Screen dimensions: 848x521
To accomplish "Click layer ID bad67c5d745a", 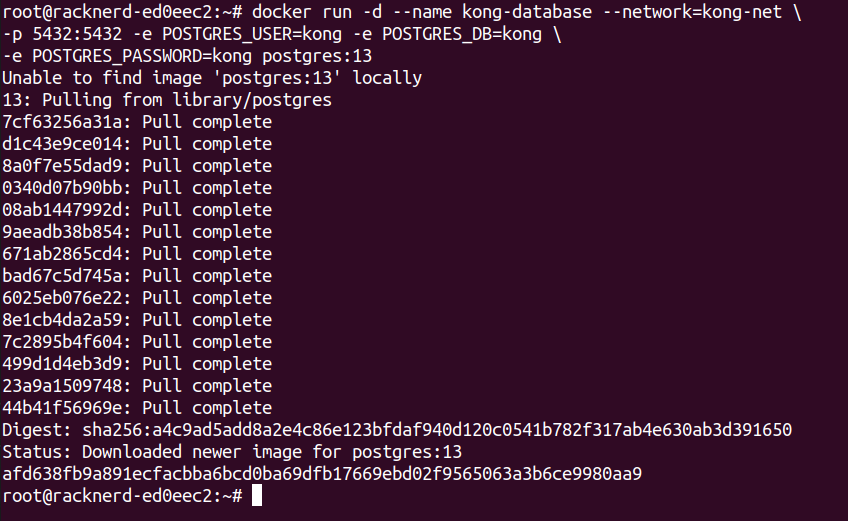I will pyautogui.click(x=67, y=276).
